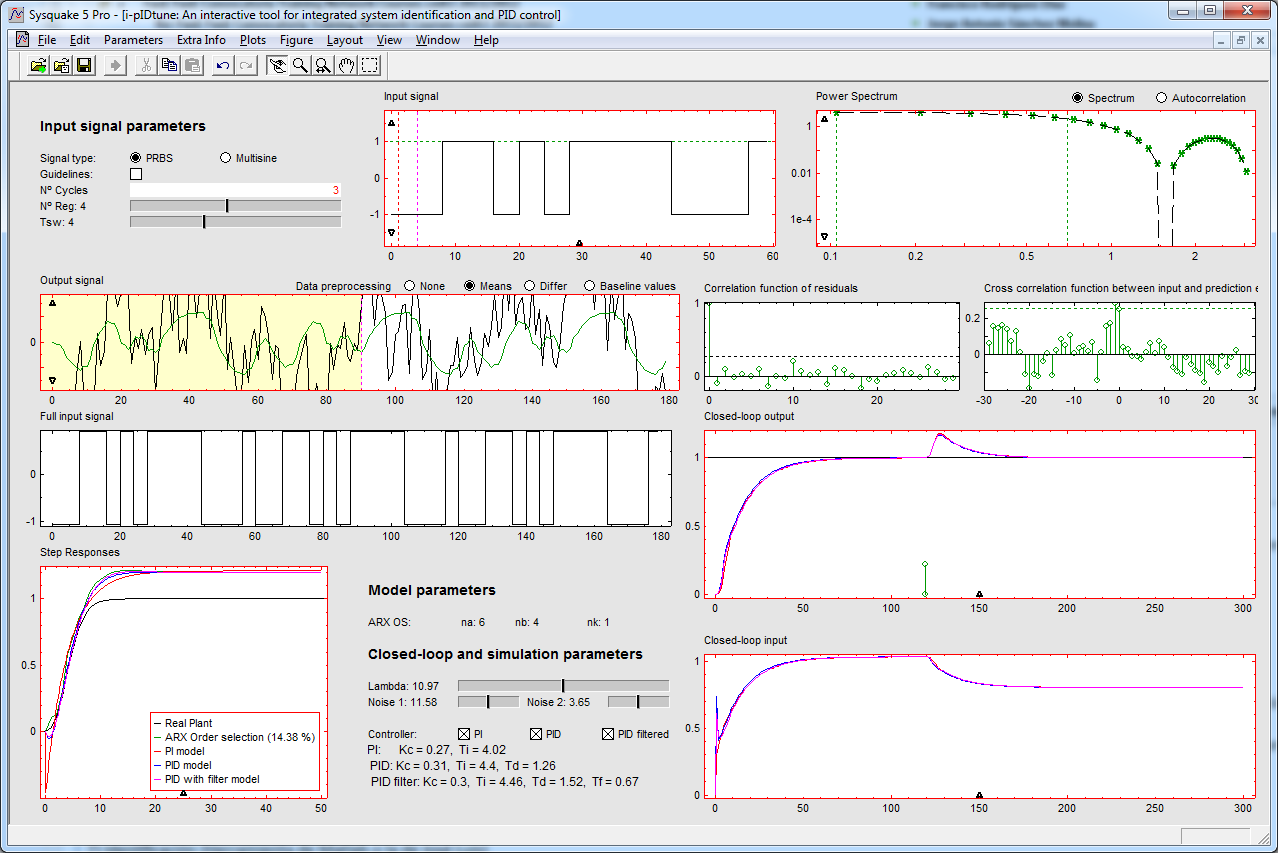This screenshot has width=1278, height=853.
Task: Select the Multisine signal type
Action: click(225, 158)
